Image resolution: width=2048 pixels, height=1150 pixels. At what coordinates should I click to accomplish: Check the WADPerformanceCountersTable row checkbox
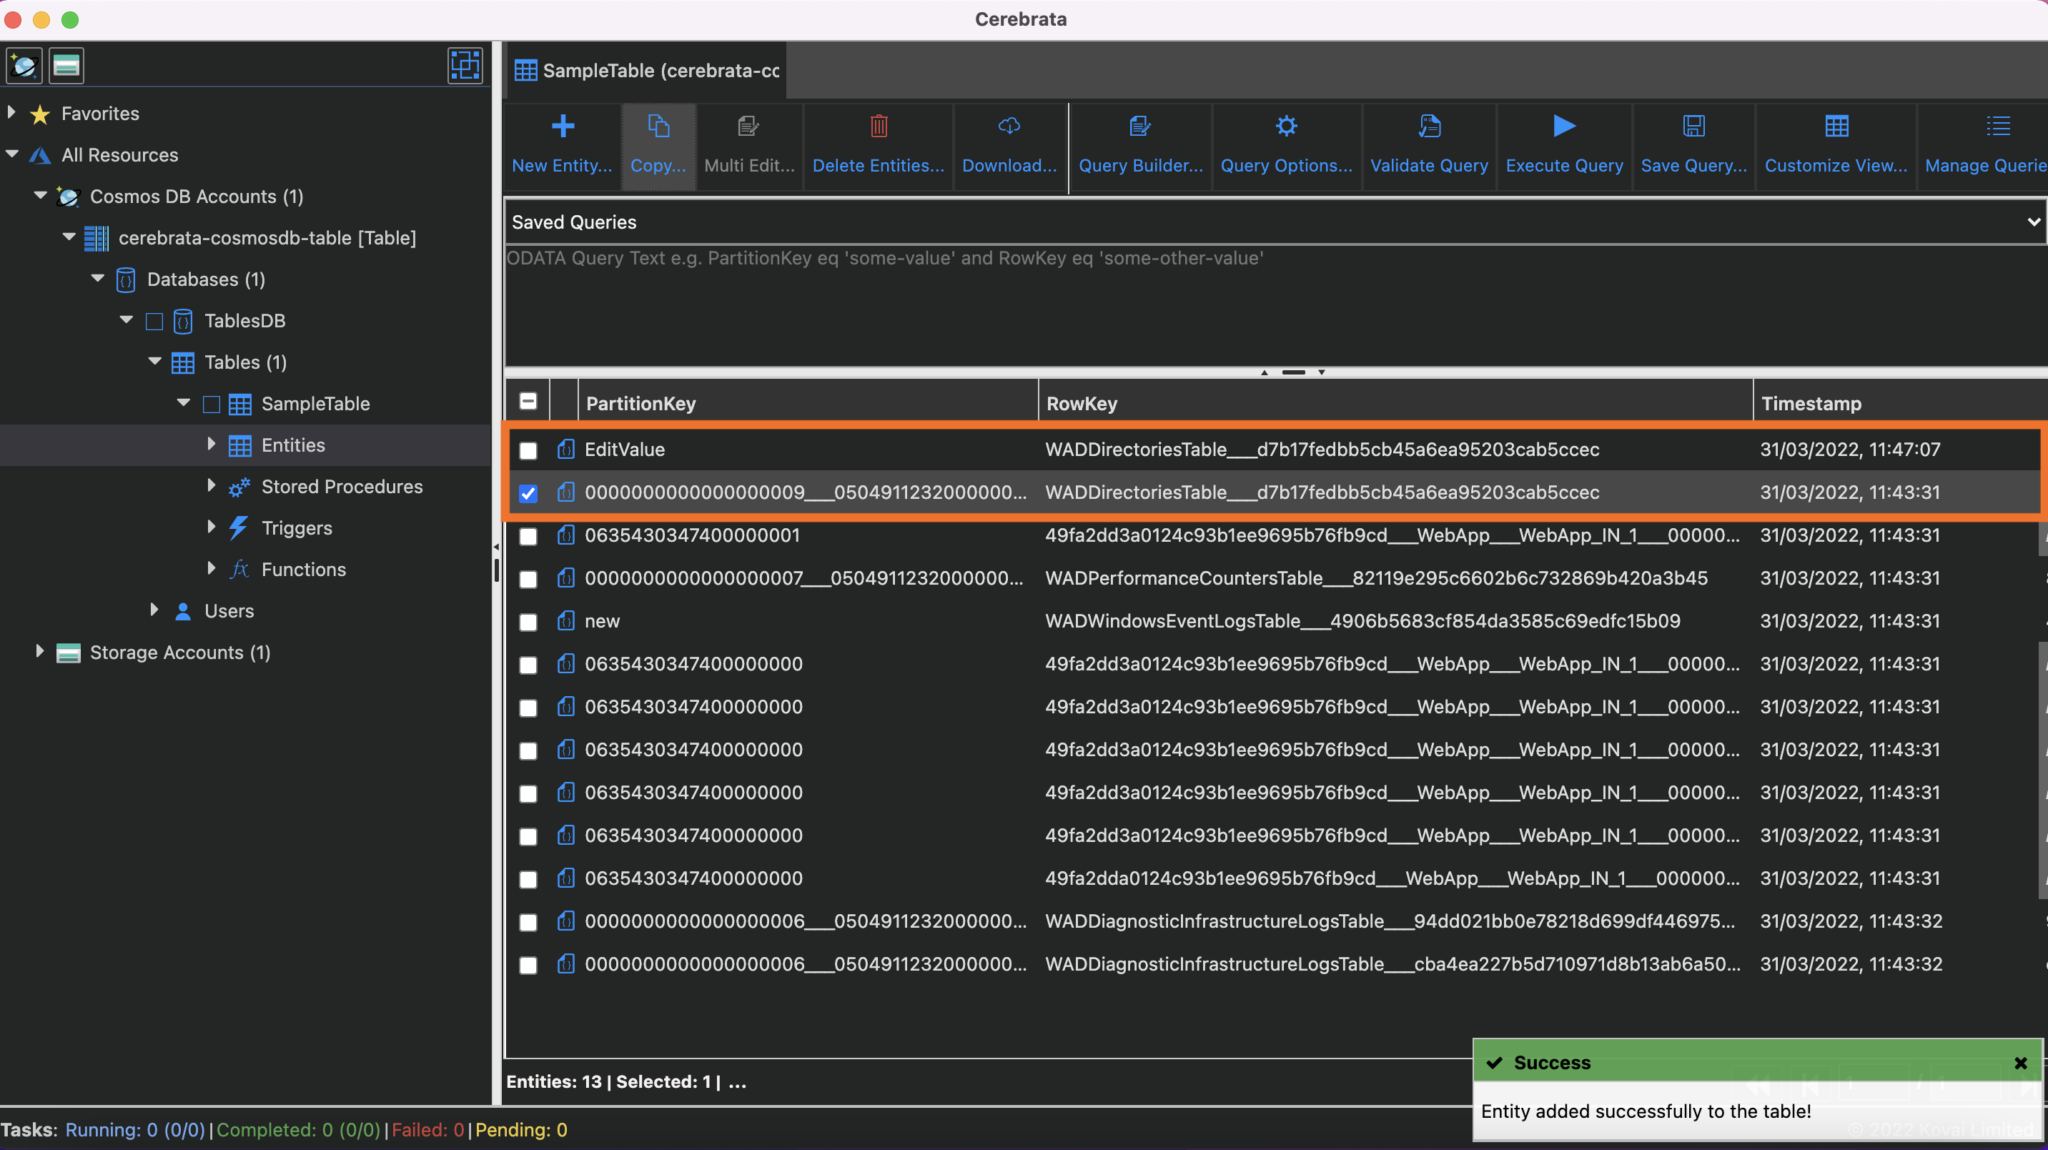[528, 579]
